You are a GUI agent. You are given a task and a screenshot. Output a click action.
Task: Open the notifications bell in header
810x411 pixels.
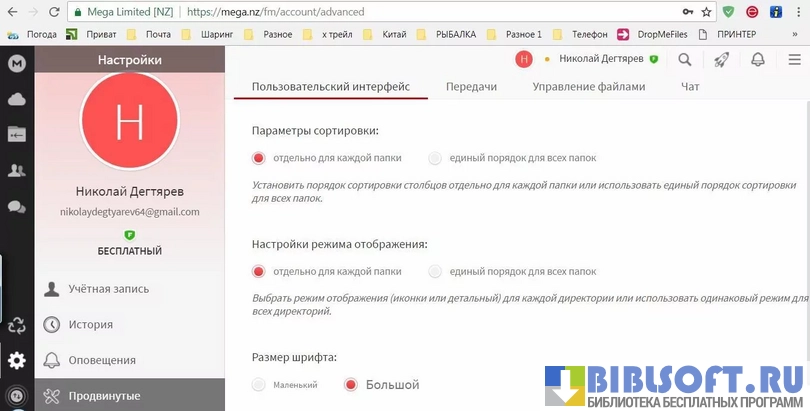(x=758, y=60)
